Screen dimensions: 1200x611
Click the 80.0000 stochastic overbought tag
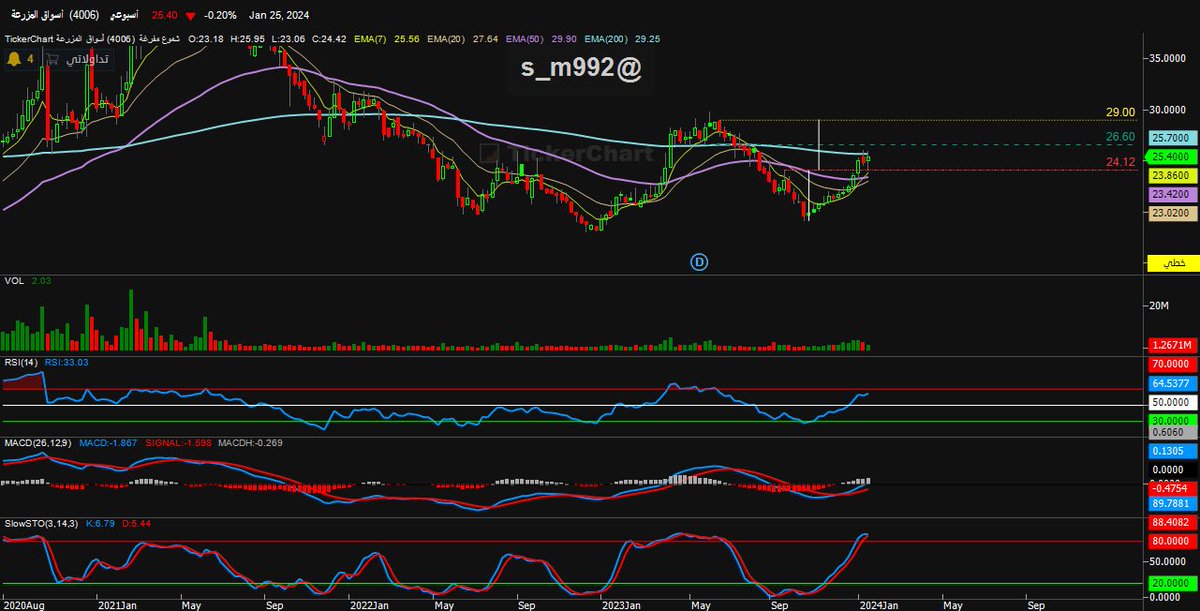(1173, 541)
